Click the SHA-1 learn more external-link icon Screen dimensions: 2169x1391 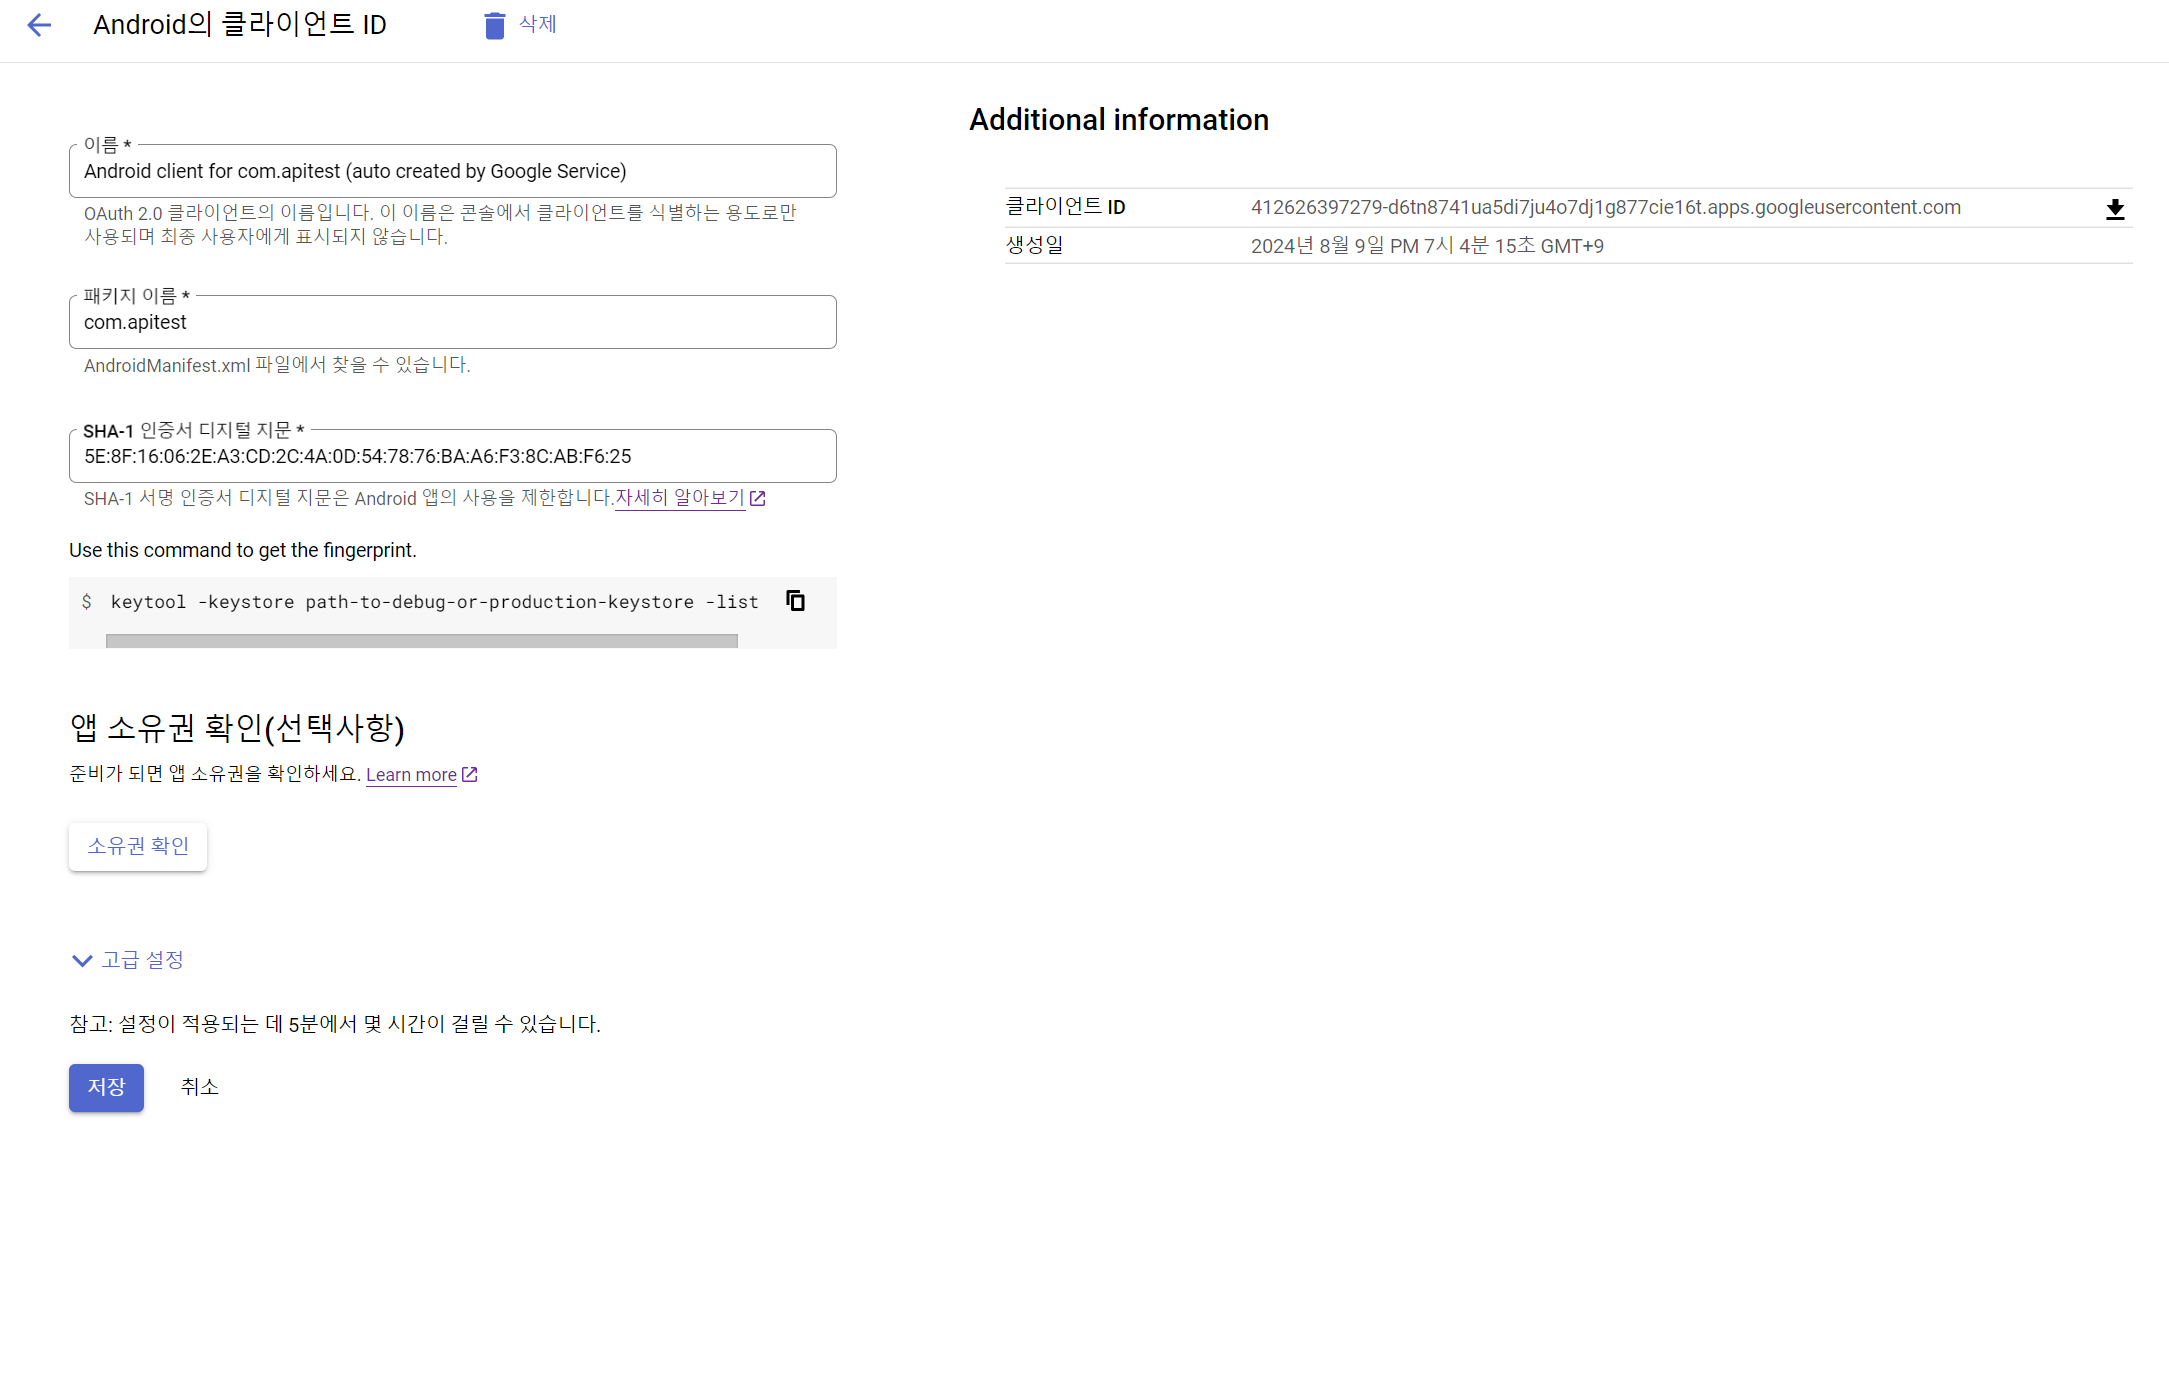[x=758, y=498]
